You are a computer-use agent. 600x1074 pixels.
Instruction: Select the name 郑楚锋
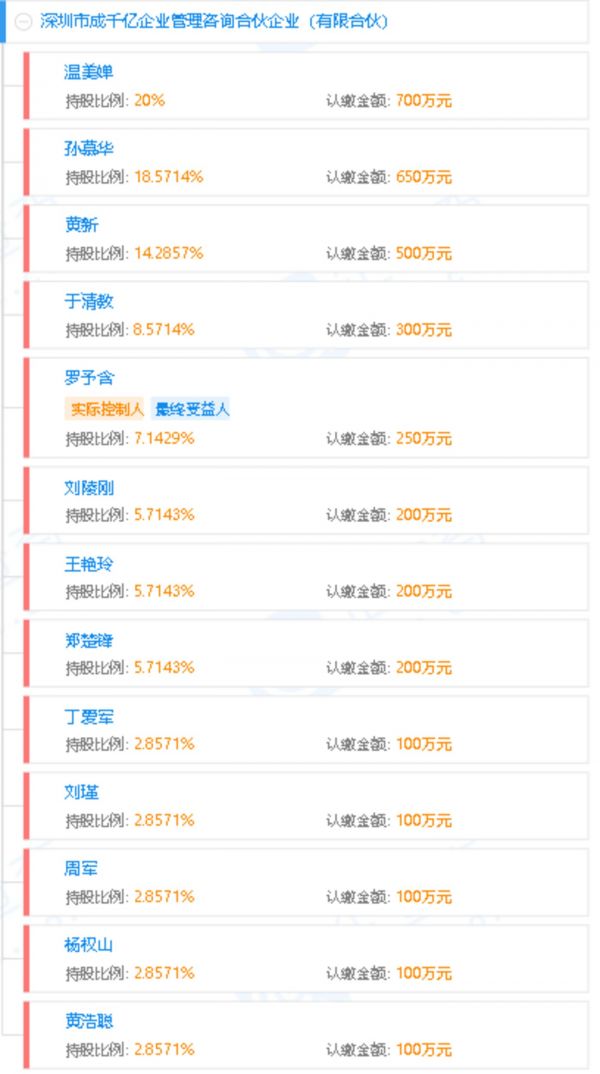coord(89,640)
